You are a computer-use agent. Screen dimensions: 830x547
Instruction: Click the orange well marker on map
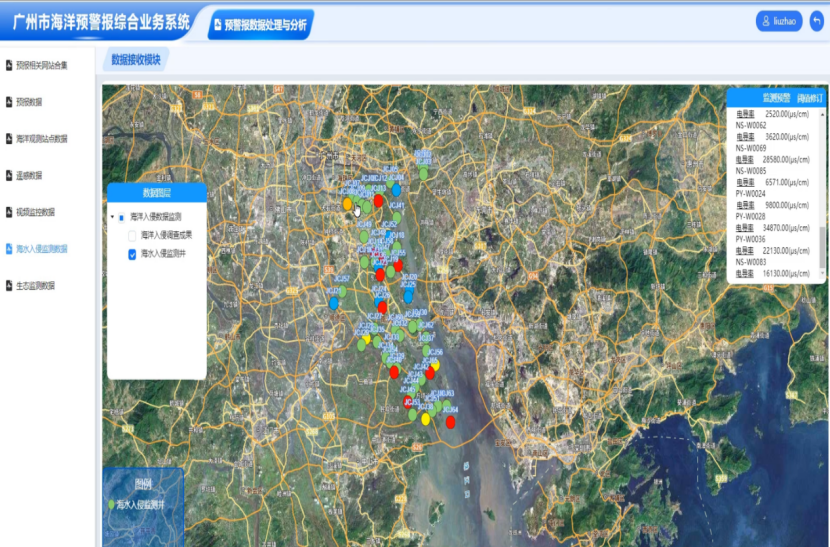coord(348,204)
